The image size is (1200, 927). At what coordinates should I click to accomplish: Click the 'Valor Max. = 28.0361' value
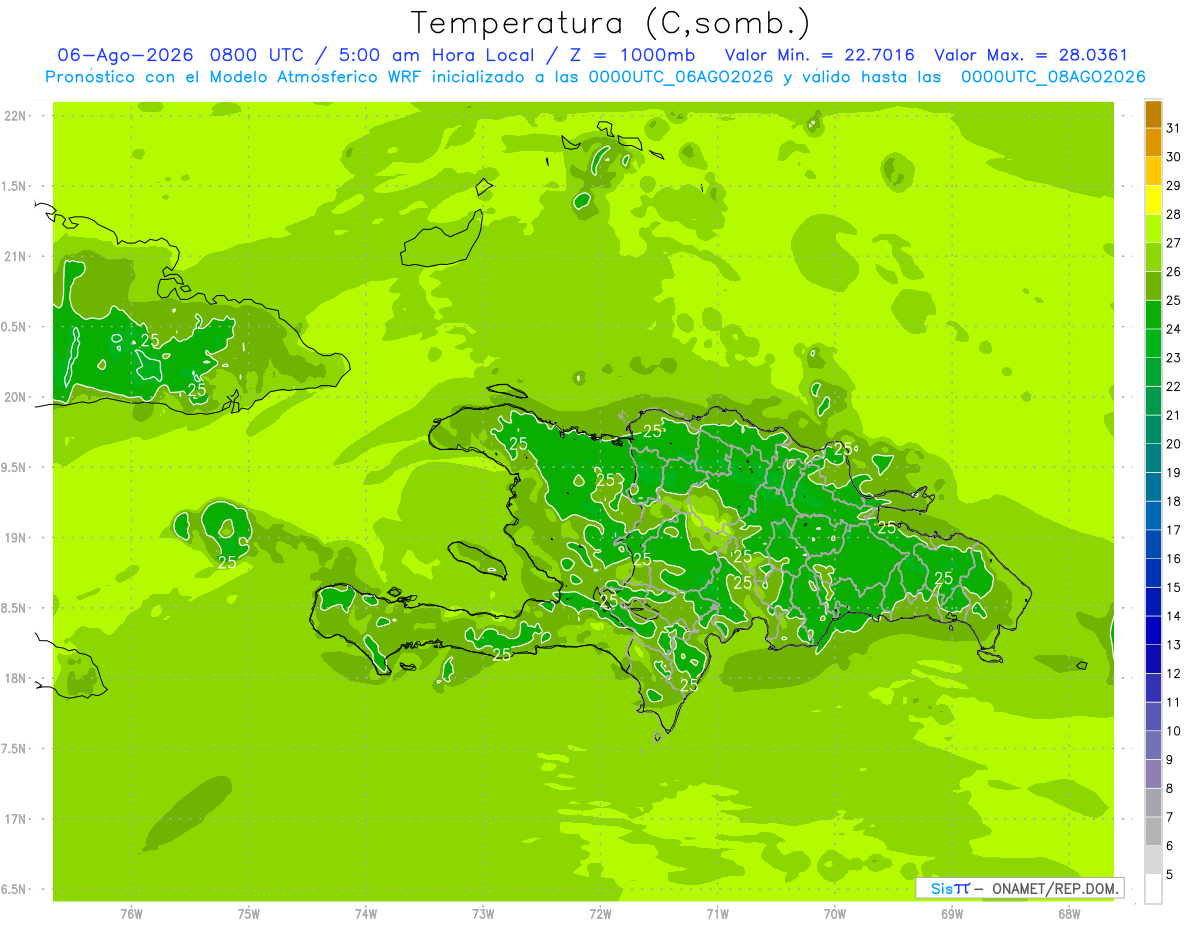[1031, 55]
